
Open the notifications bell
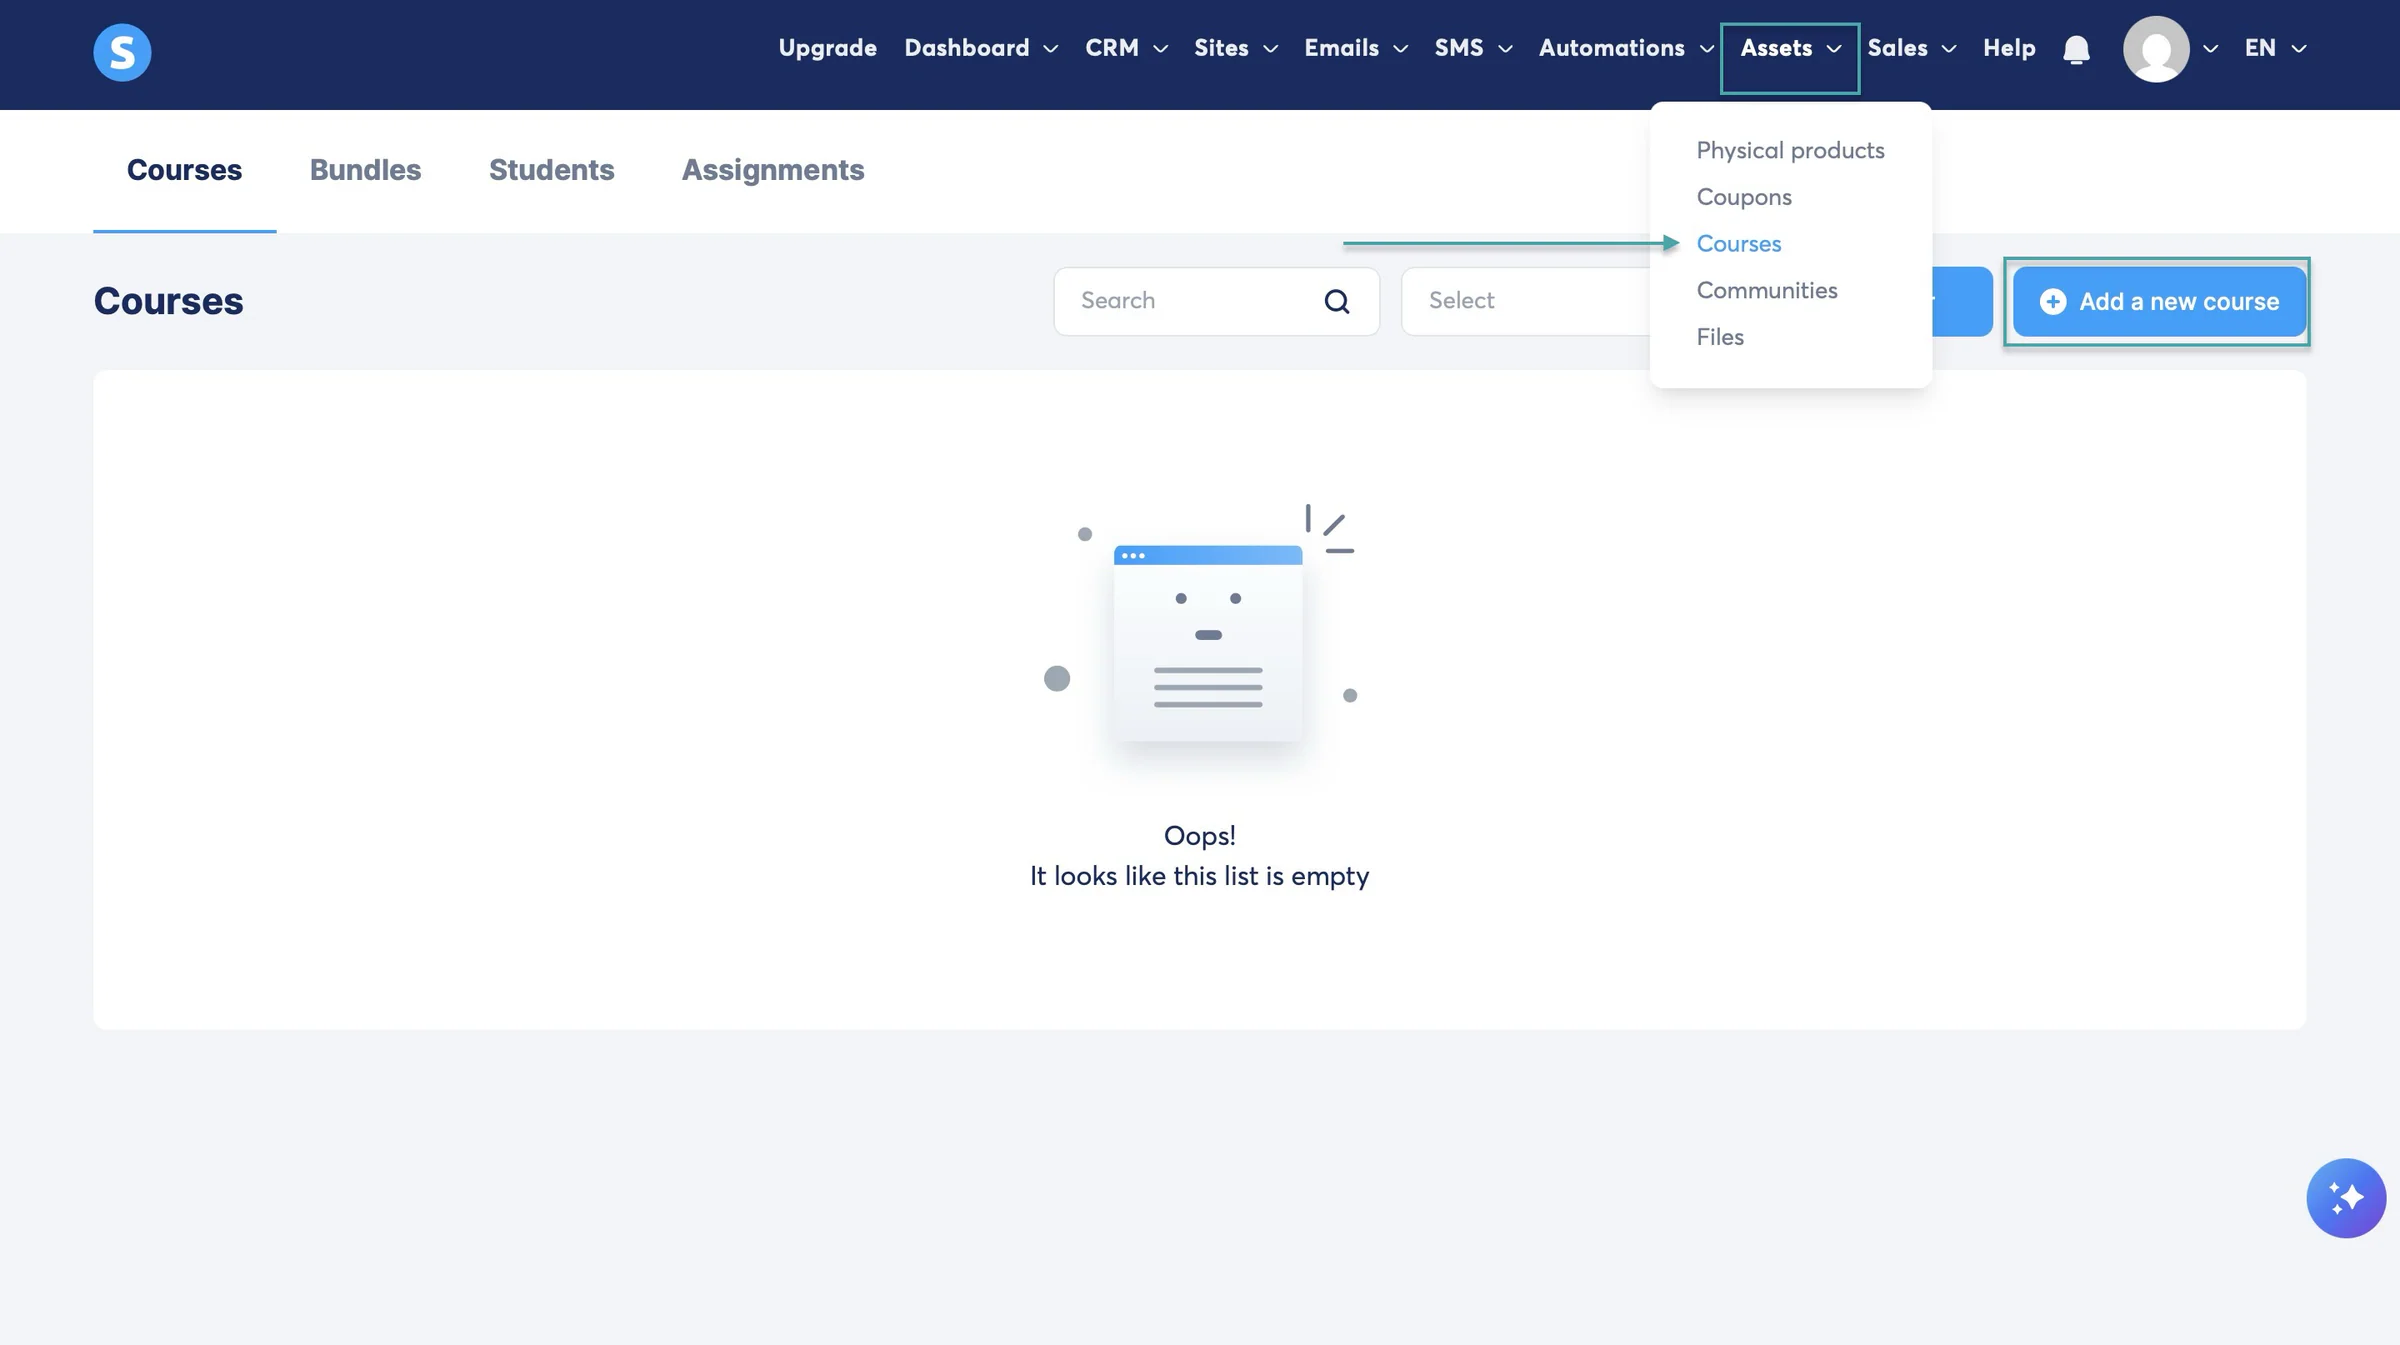(x=2076, y=49)
